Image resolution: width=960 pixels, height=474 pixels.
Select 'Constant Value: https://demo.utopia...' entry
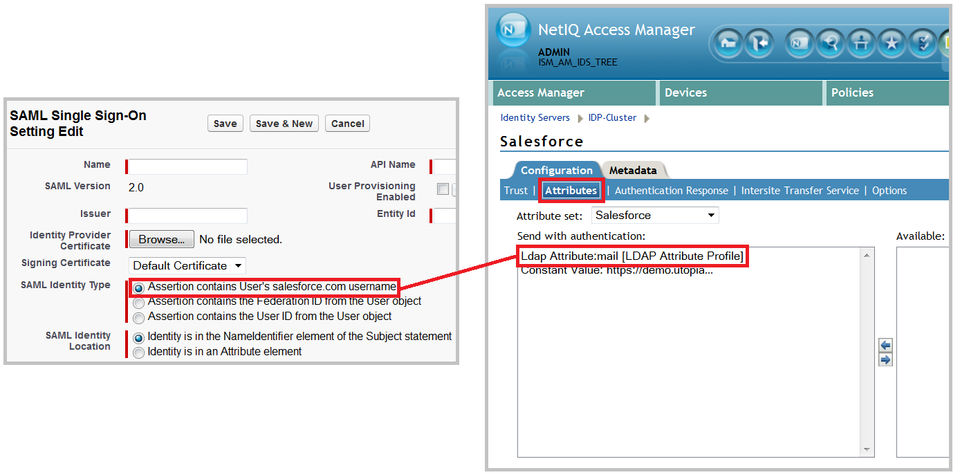617,271
